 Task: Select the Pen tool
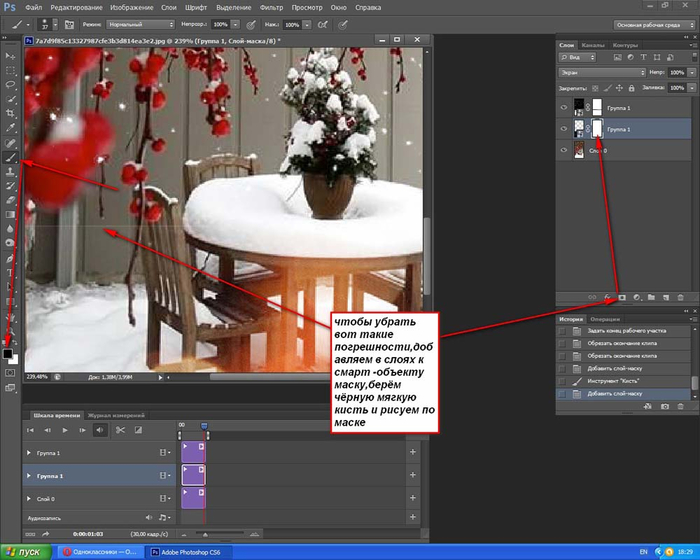point(10,258)
